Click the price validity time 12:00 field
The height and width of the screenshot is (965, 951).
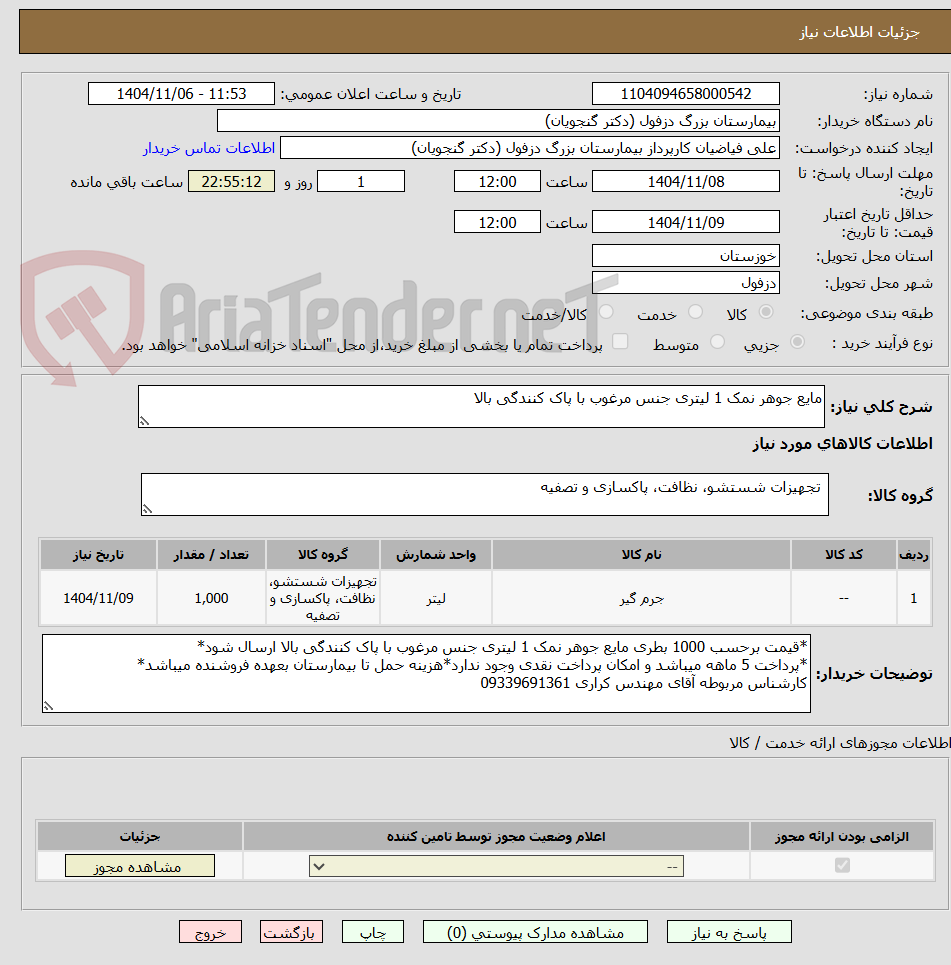point(497,222)
